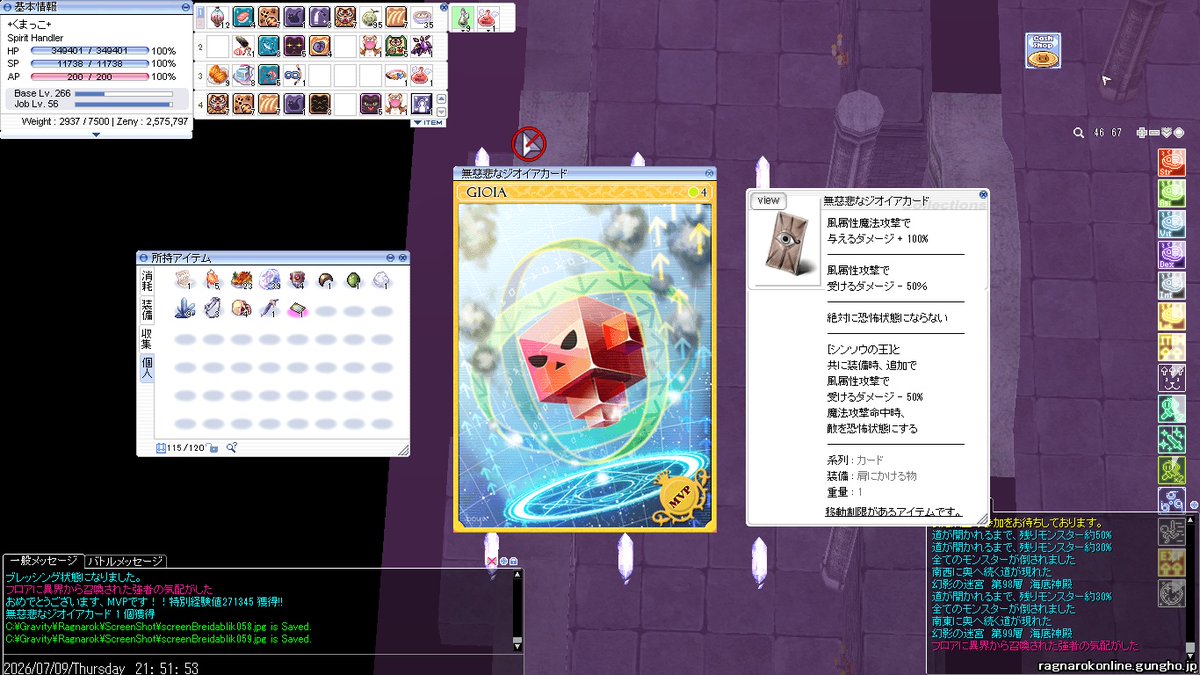Use the purple berries item in hotbar row 2
The height and width of the screenshot is (675, 1200).
click(422, 46)
